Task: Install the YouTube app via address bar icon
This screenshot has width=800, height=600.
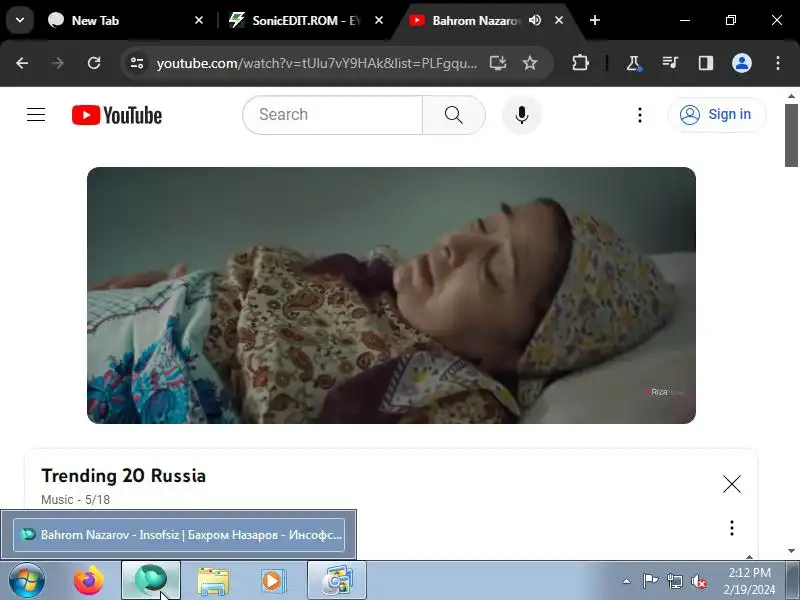Action: (x=498, y=63)
